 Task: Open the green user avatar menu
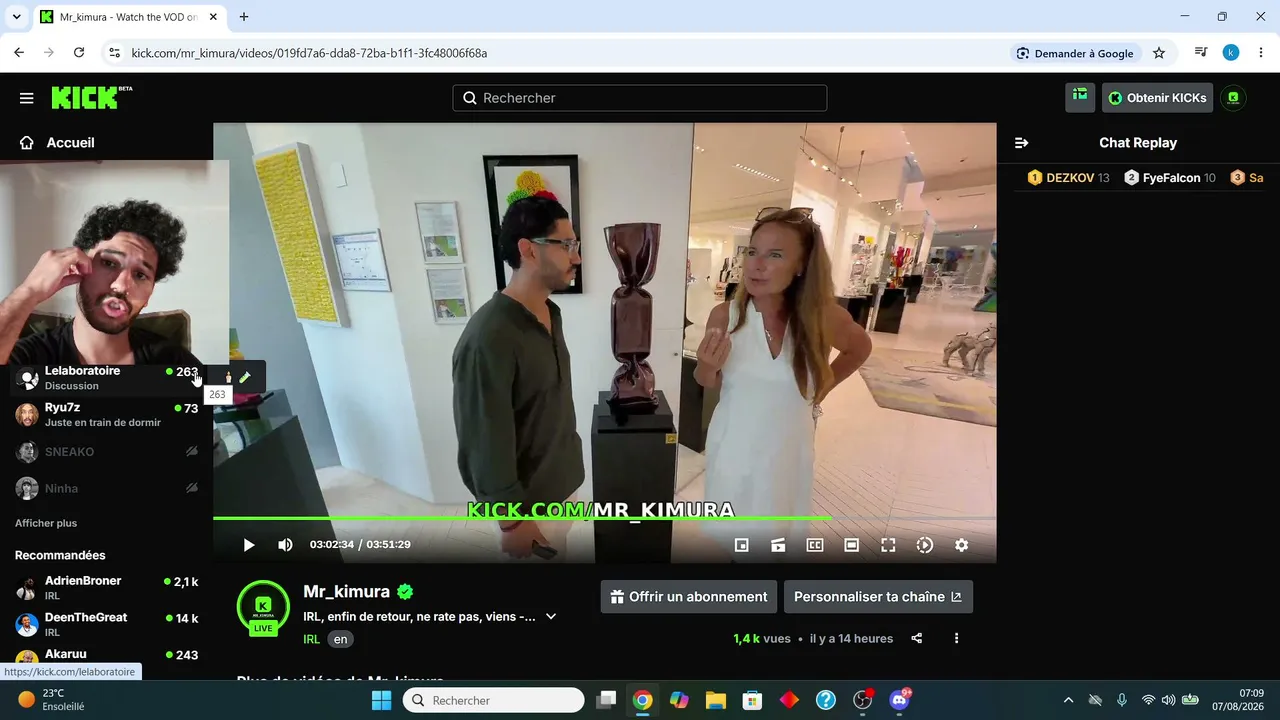(x=1233, y=98)
